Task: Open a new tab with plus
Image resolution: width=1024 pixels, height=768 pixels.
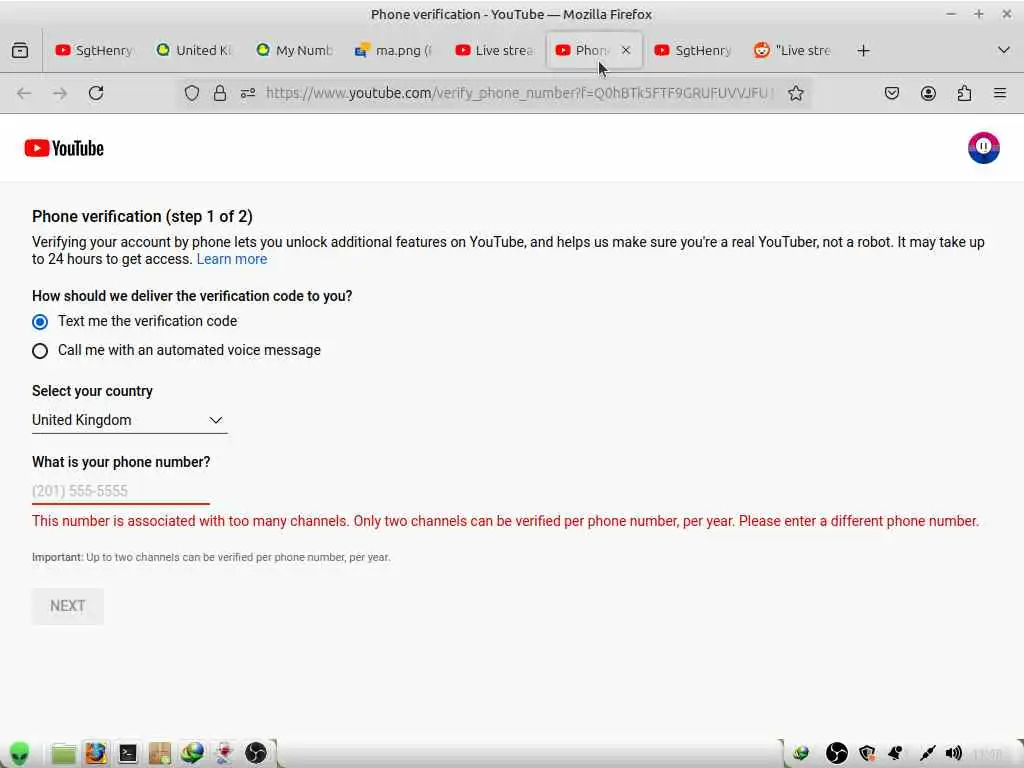Action: (x=863, y=50)
